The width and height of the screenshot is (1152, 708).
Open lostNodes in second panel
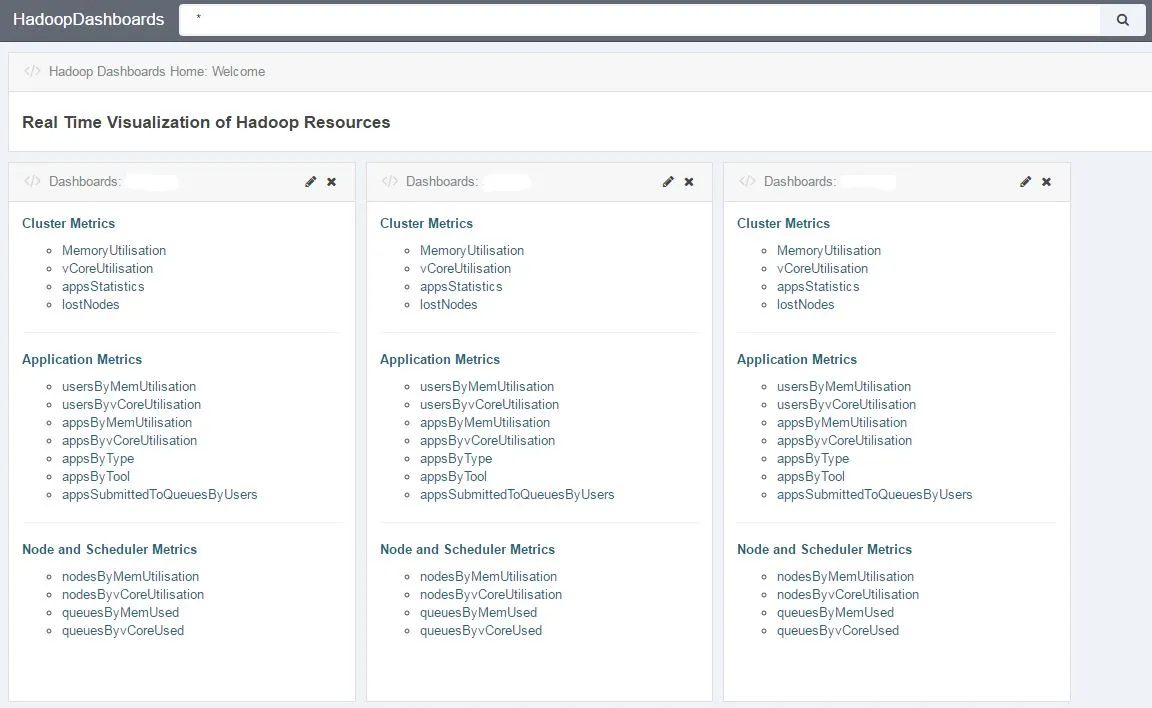(448, 305)
